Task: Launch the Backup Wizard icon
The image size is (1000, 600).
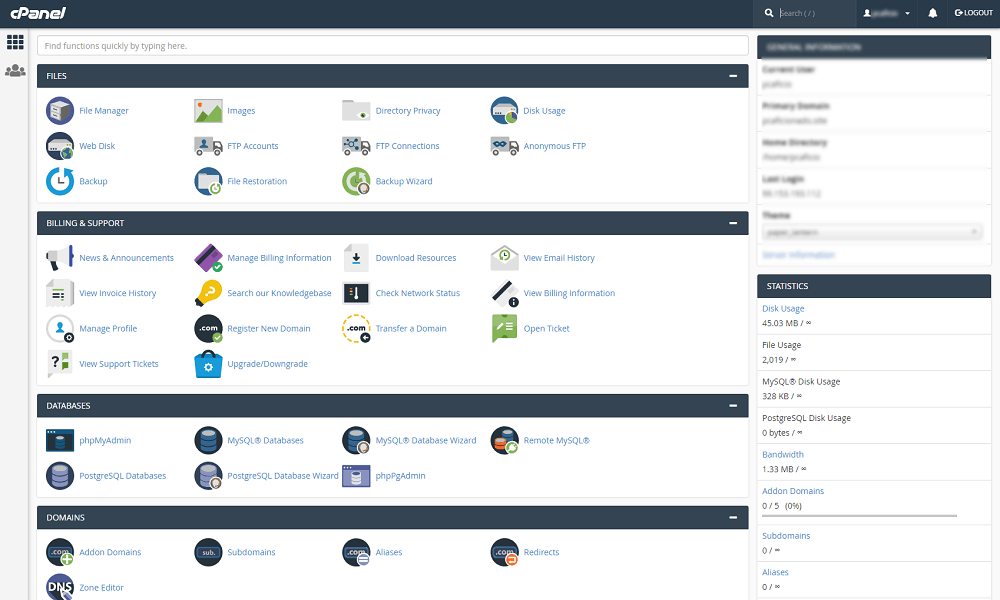Action: (x=356, y=181)
